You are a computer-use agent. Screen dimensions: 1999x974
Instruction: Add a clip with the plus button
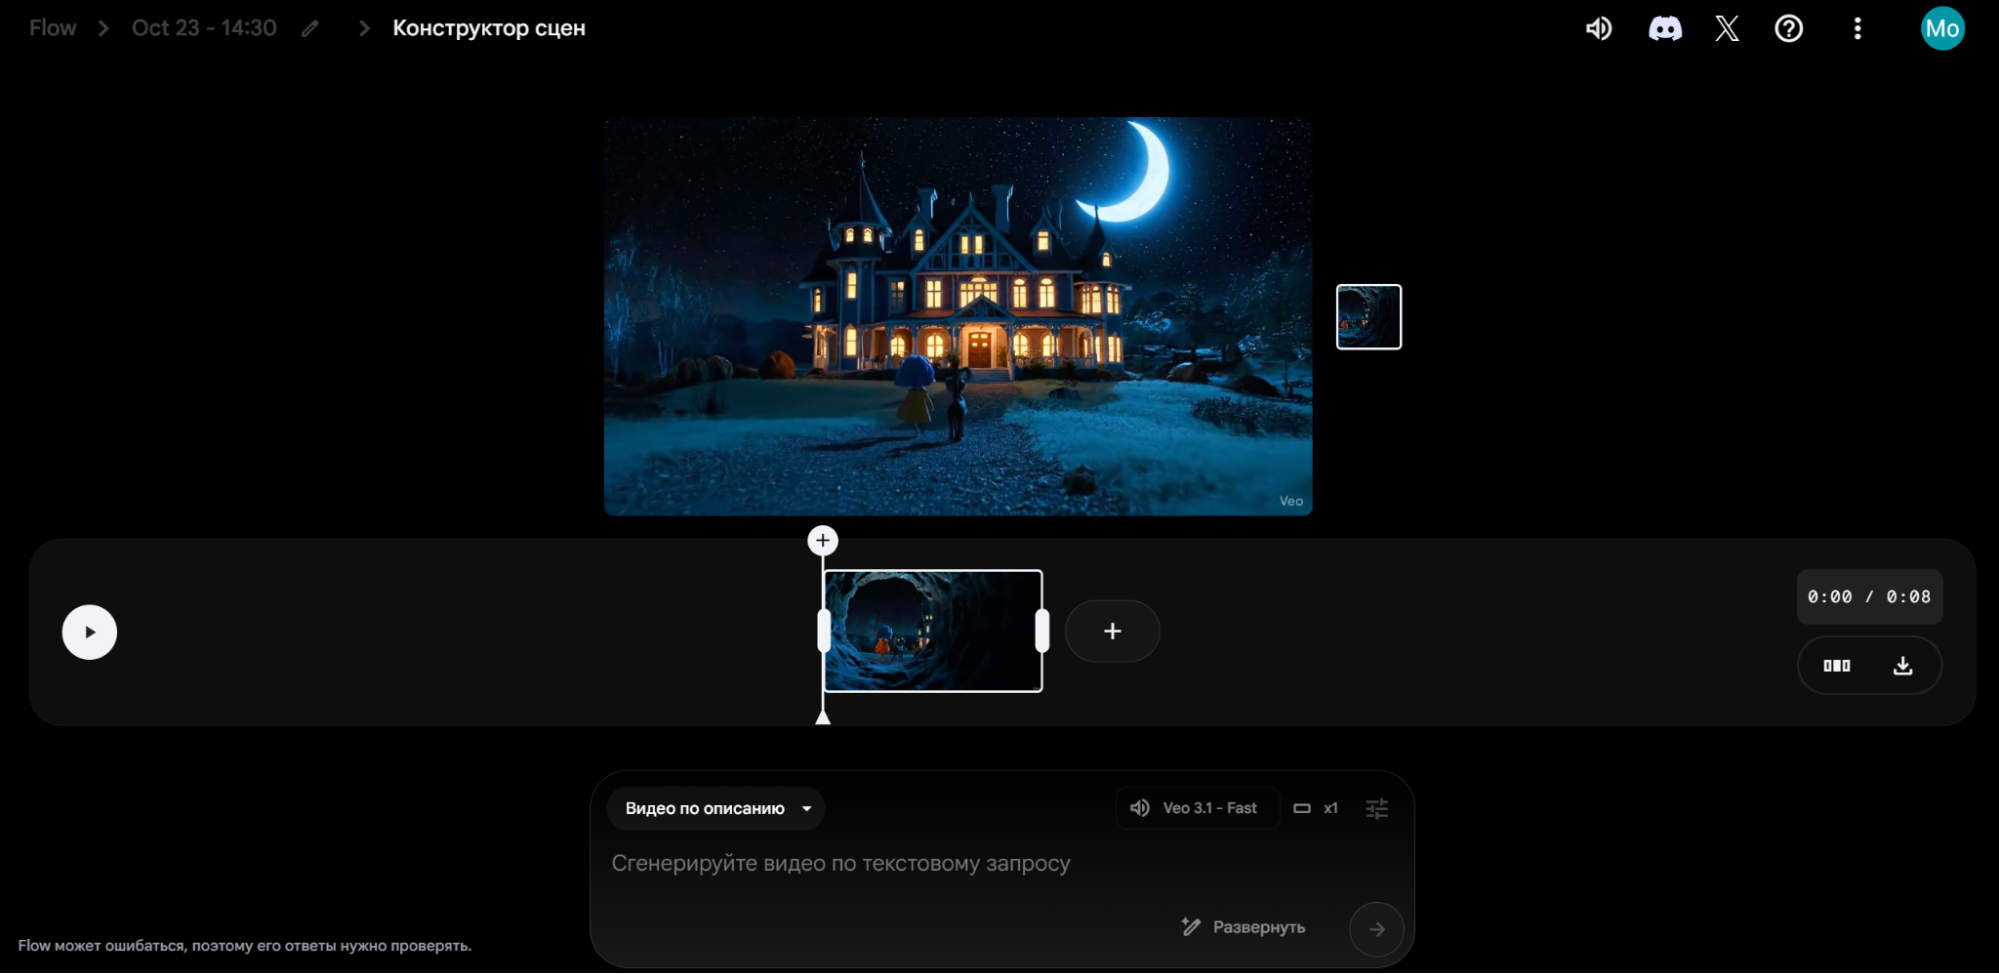tap(1112, 631)
